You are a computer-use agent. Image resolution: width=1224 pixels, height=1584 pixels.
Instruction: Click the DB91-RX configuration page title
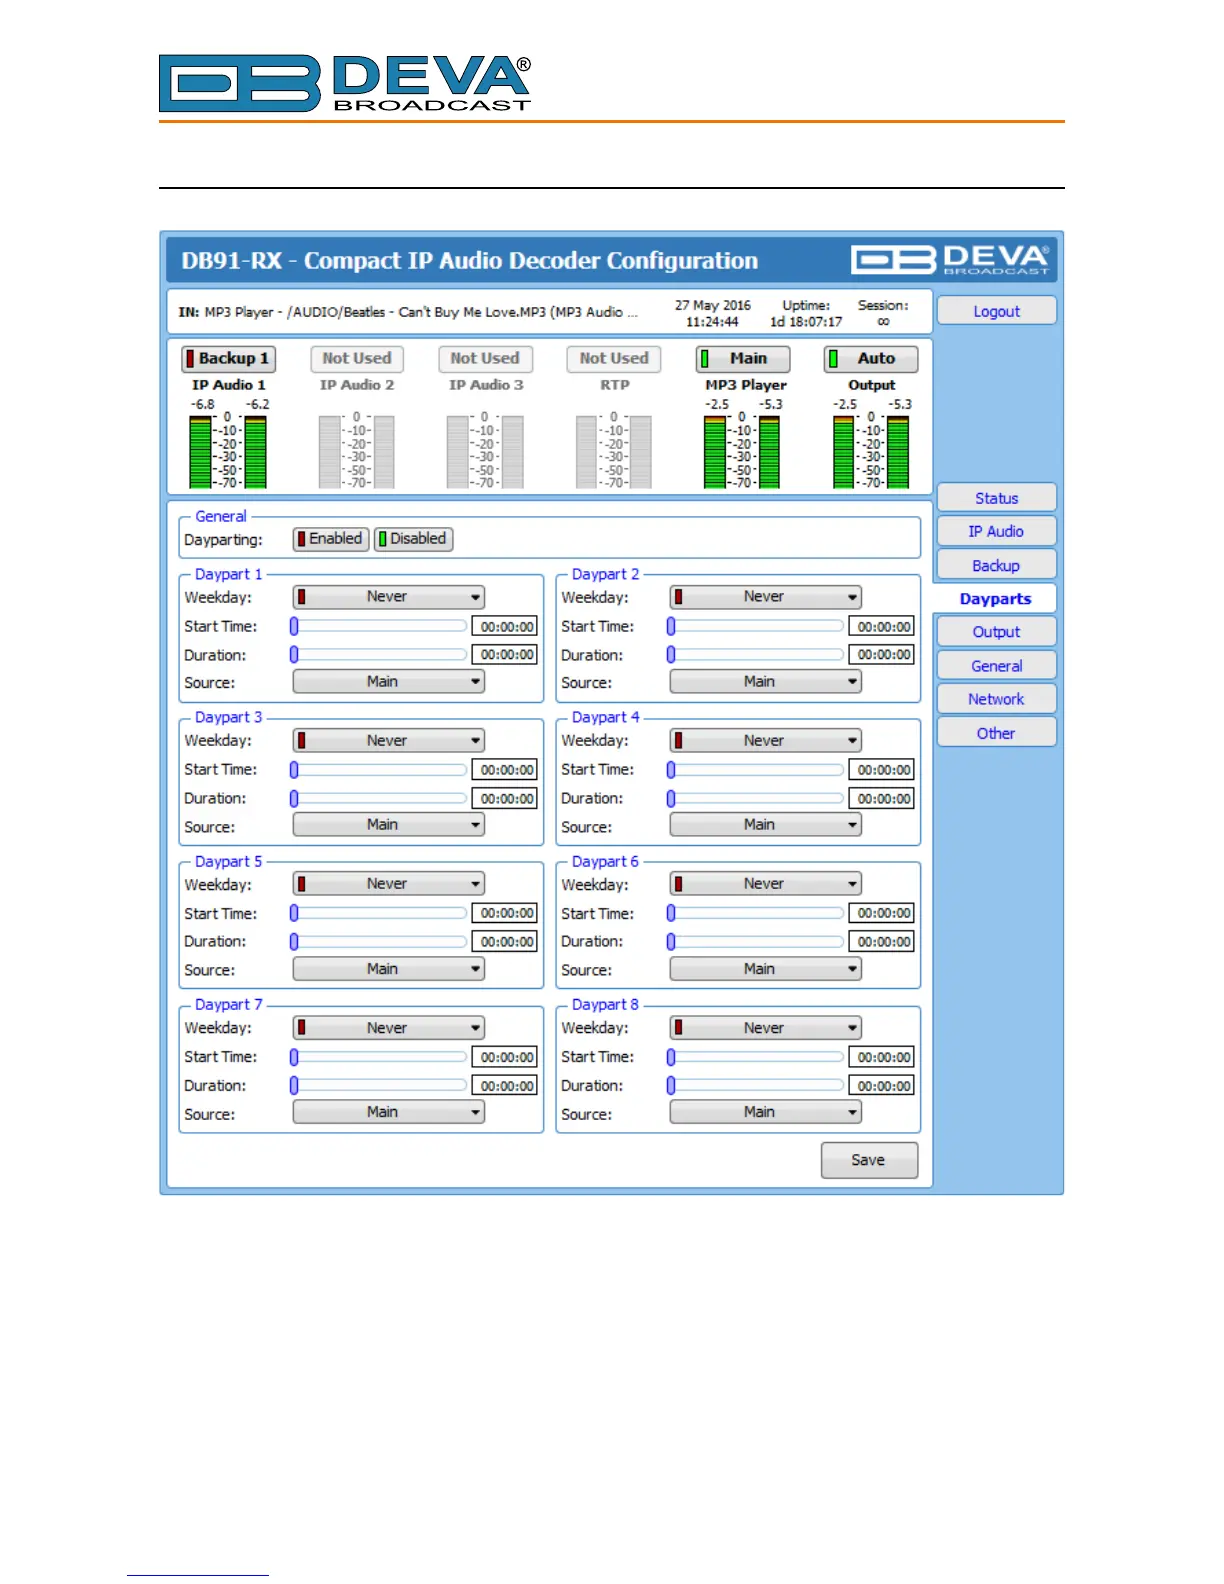469,261
